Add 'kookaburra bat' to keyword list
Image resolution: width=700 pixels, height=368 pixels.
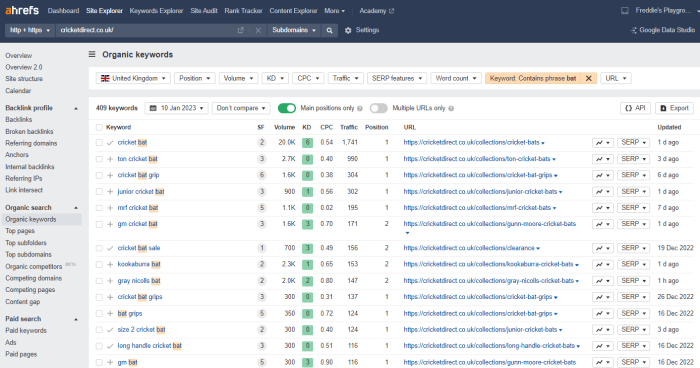tap(110, 264)
